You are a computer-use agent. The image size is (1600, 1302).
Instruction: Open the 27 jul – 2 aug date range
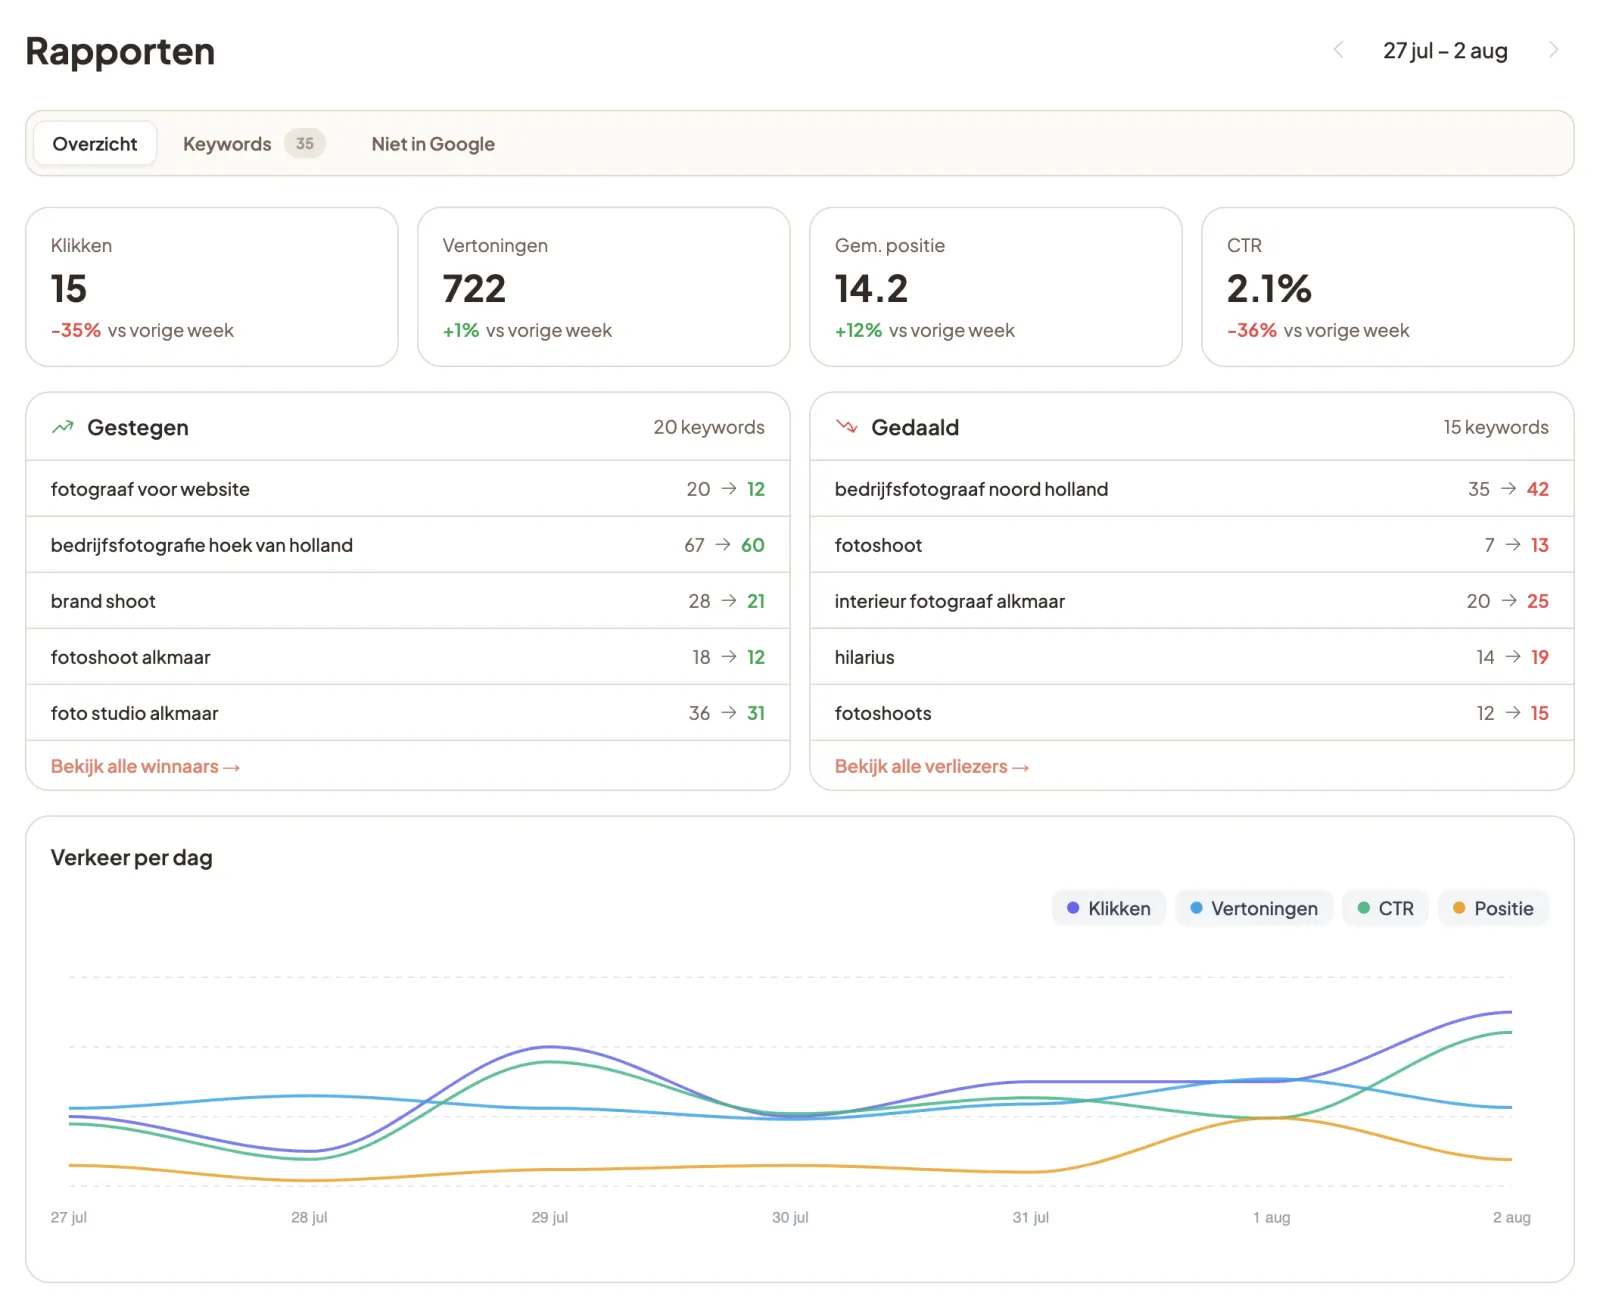1445,50
